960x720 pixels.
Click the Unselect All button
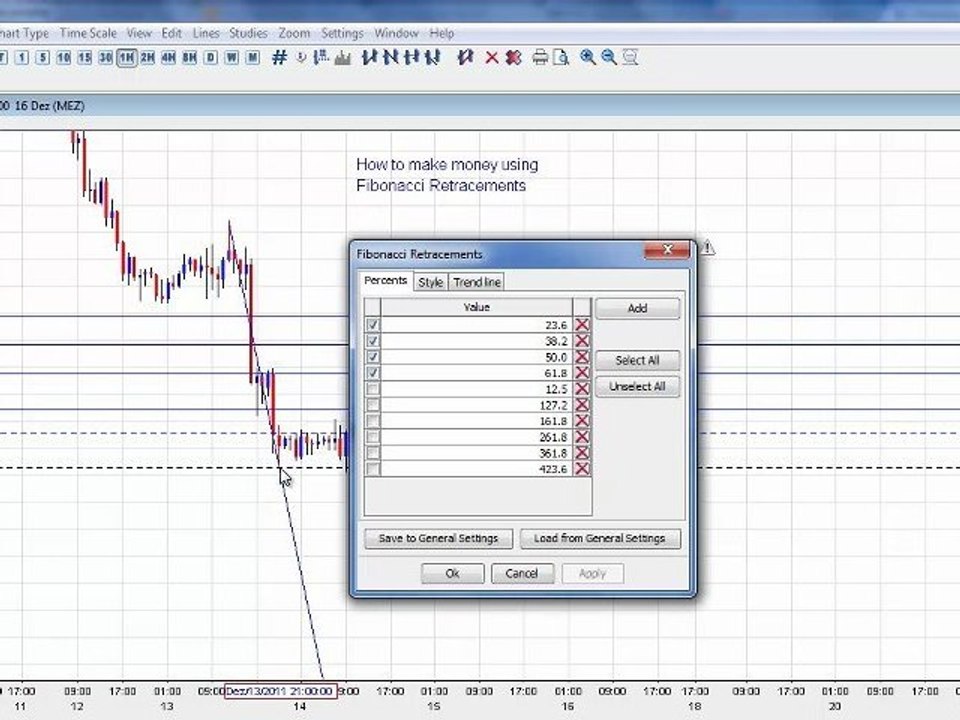637,387
